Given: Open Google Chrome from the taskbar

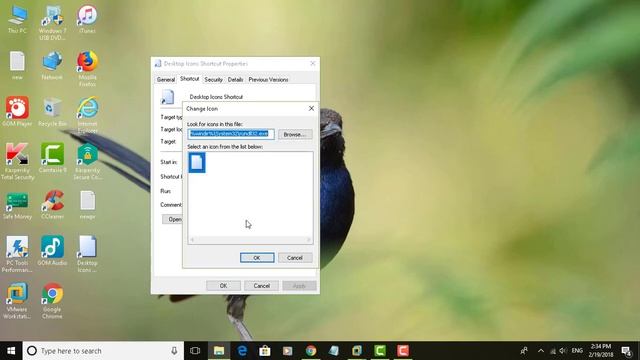Looking at the screenshot, I should [311, 351].
